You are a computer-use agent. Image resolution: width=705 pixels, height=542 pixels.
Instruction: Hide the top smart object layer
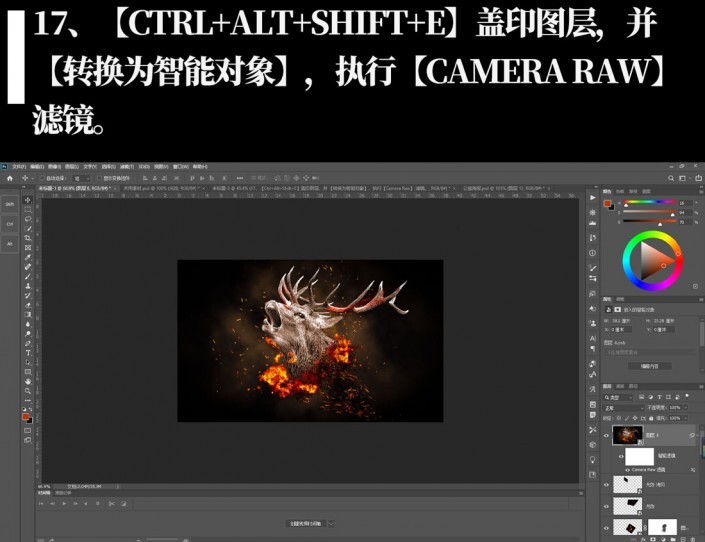pyautogui.click(x=606, y=435)
